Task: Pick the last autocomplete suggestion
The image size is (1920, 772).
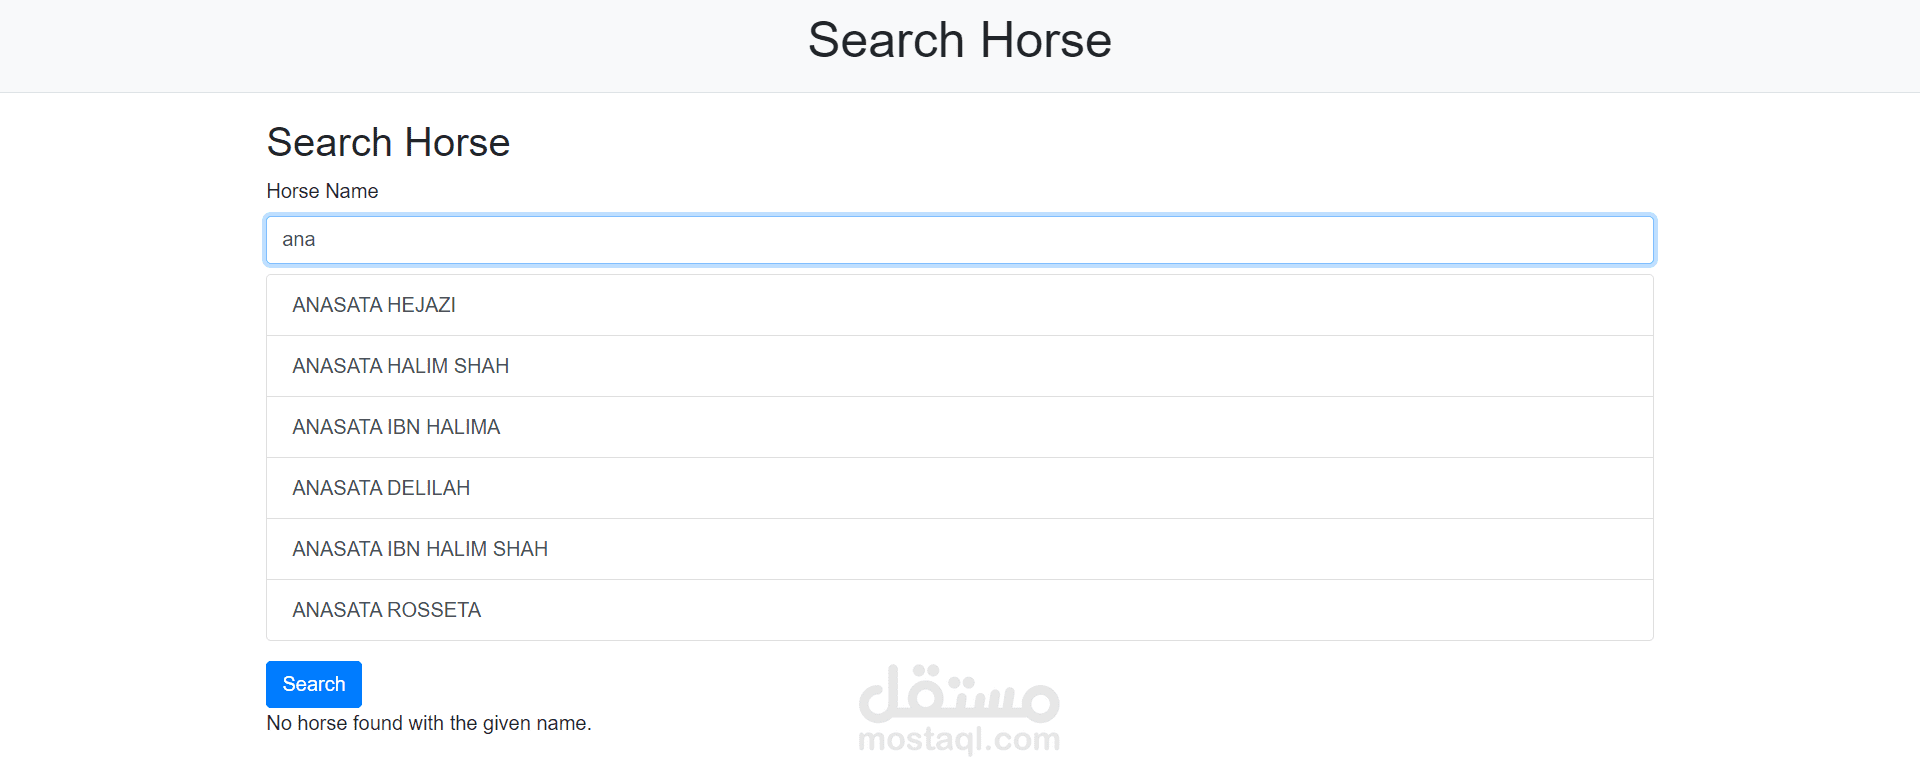Action: (x=386, y=610)
